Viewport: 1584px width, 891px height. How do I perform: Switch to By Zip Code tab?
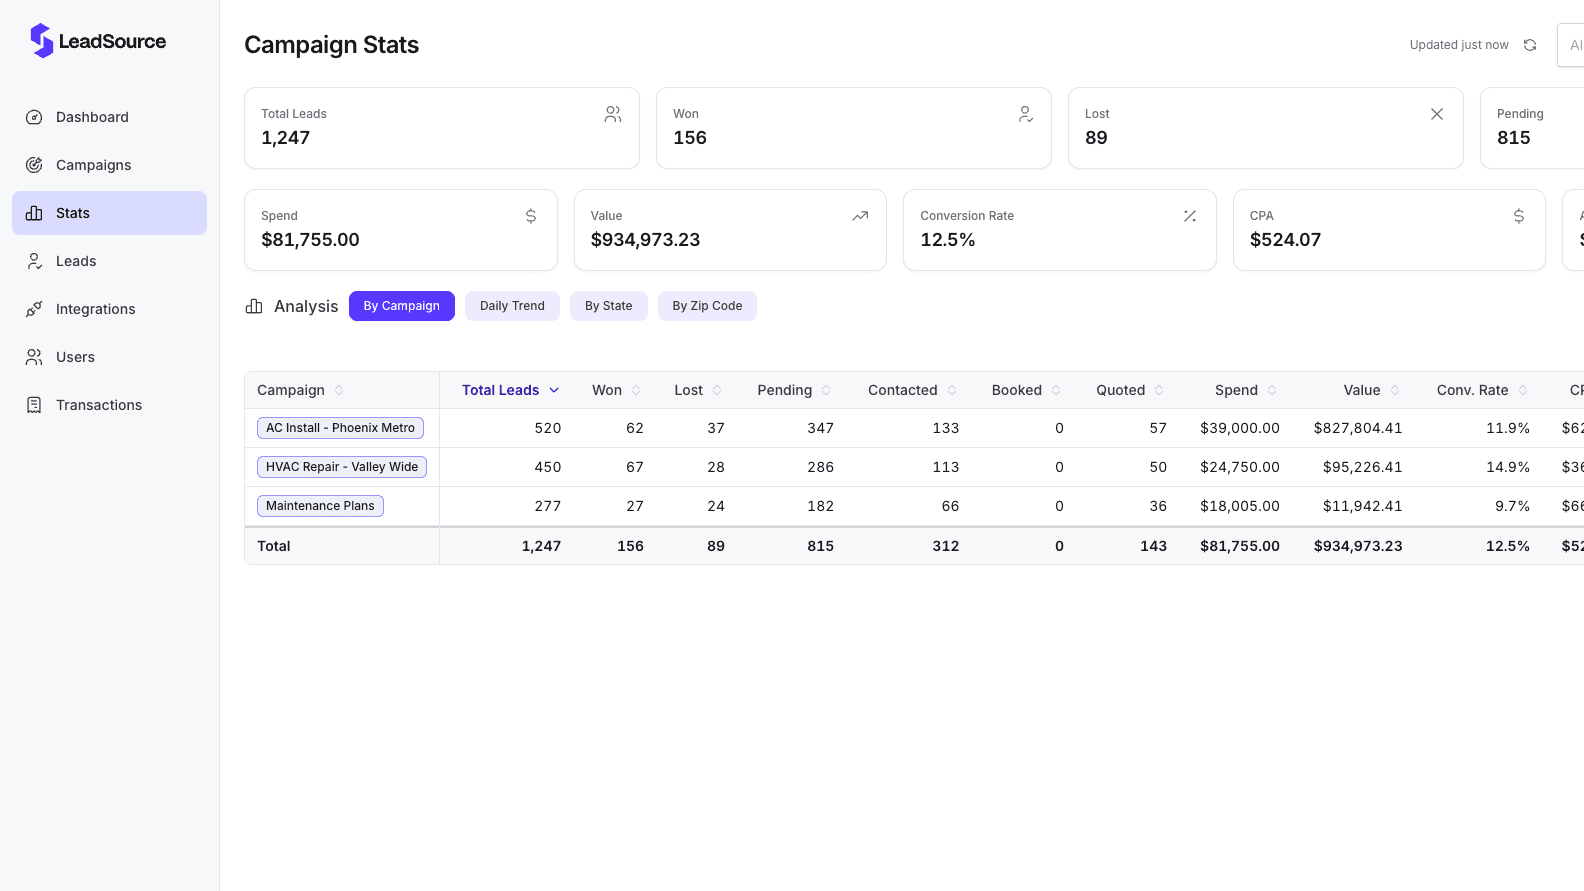pos(707,306)
